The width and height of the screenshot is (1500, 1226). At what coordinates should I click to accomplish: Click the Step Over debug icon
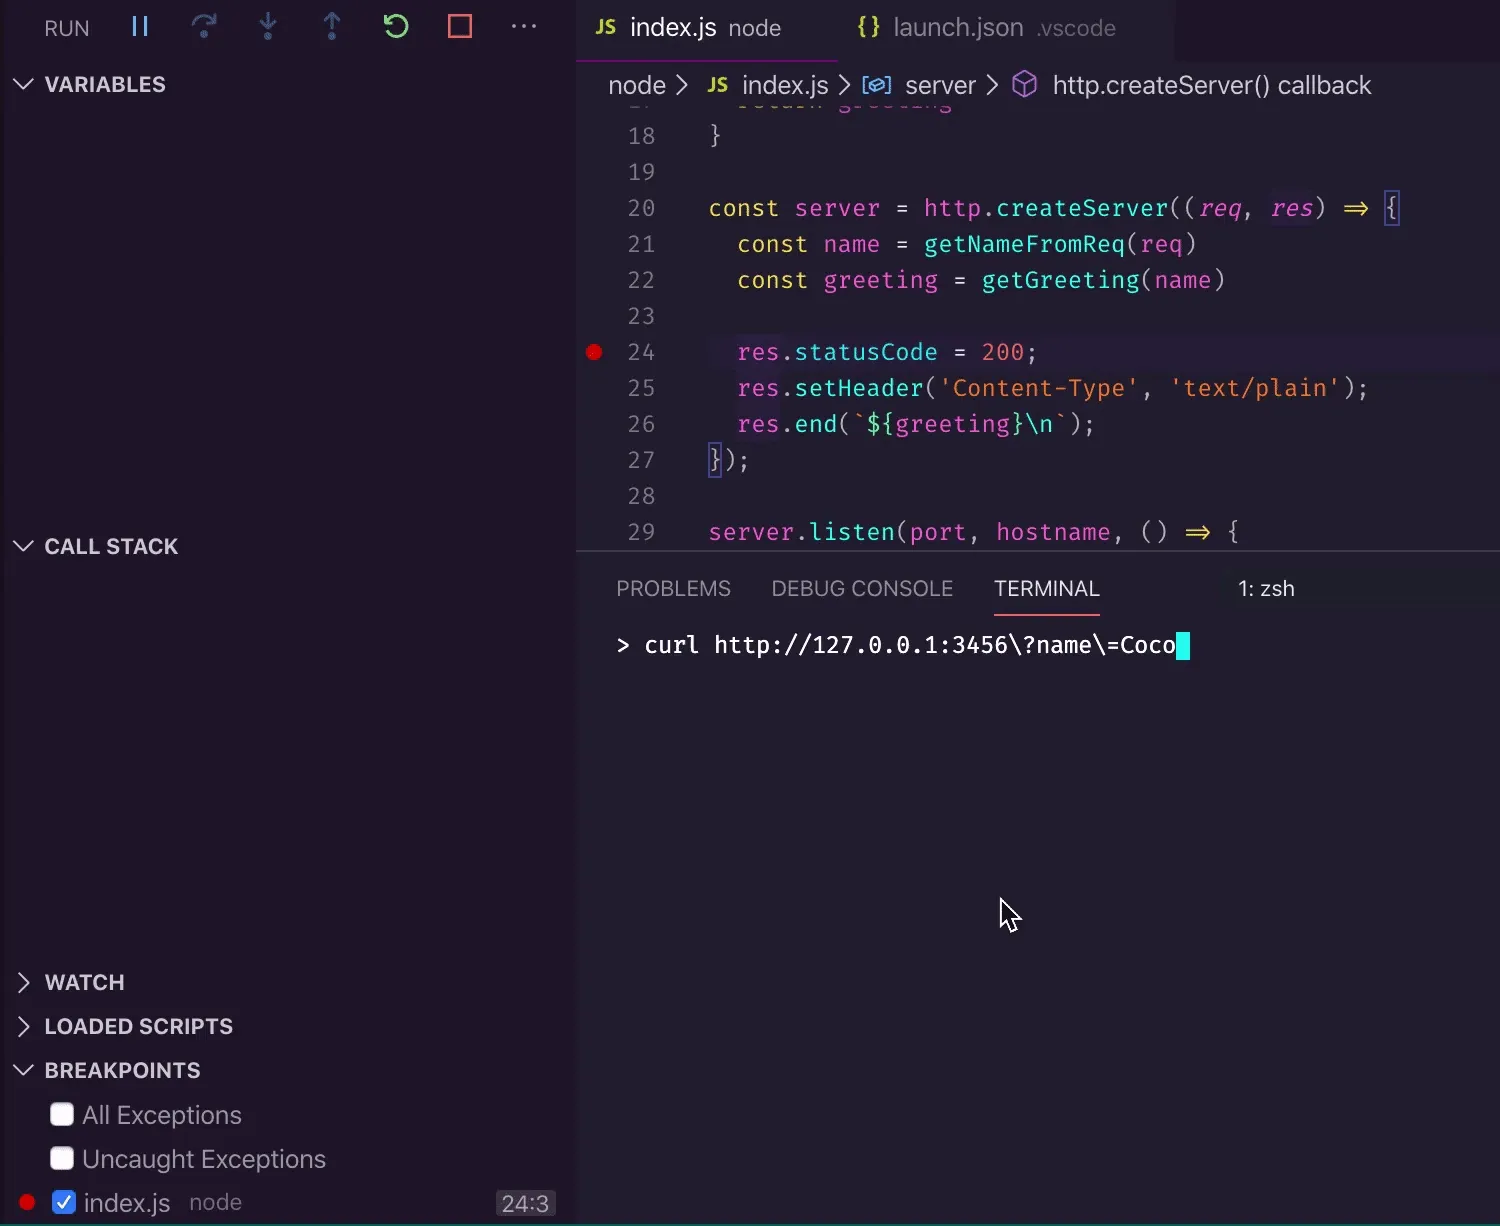(204, 27)
